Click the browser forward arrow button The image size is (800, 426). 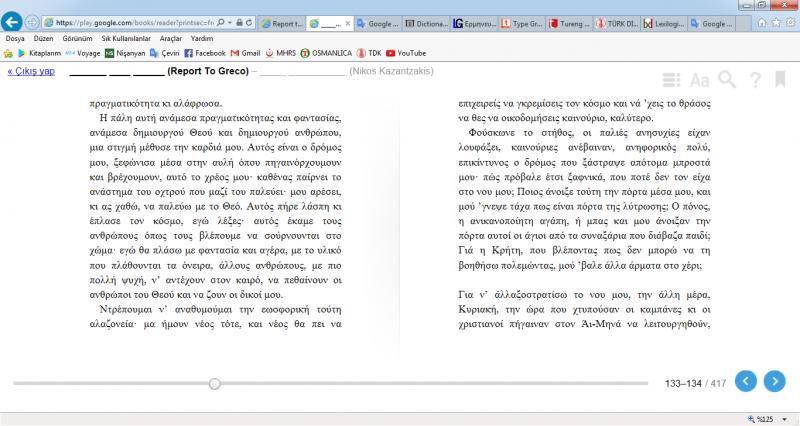click(32, 22)
